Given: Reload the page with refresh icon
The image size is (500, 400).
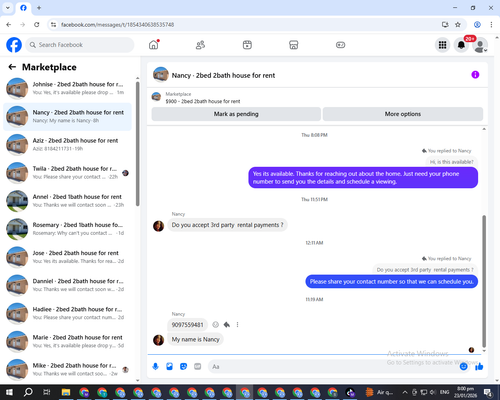Looking at the screenshot, I should click(37, 25).
